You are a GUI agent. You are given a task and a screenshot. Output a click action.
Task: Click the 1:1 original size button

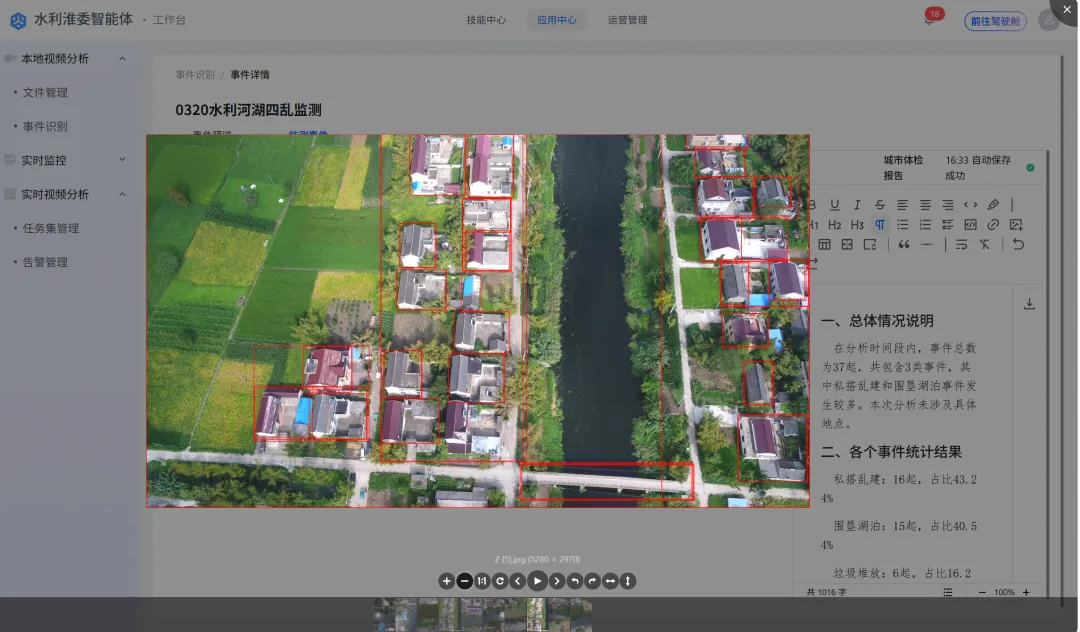(x=482, y=581)
